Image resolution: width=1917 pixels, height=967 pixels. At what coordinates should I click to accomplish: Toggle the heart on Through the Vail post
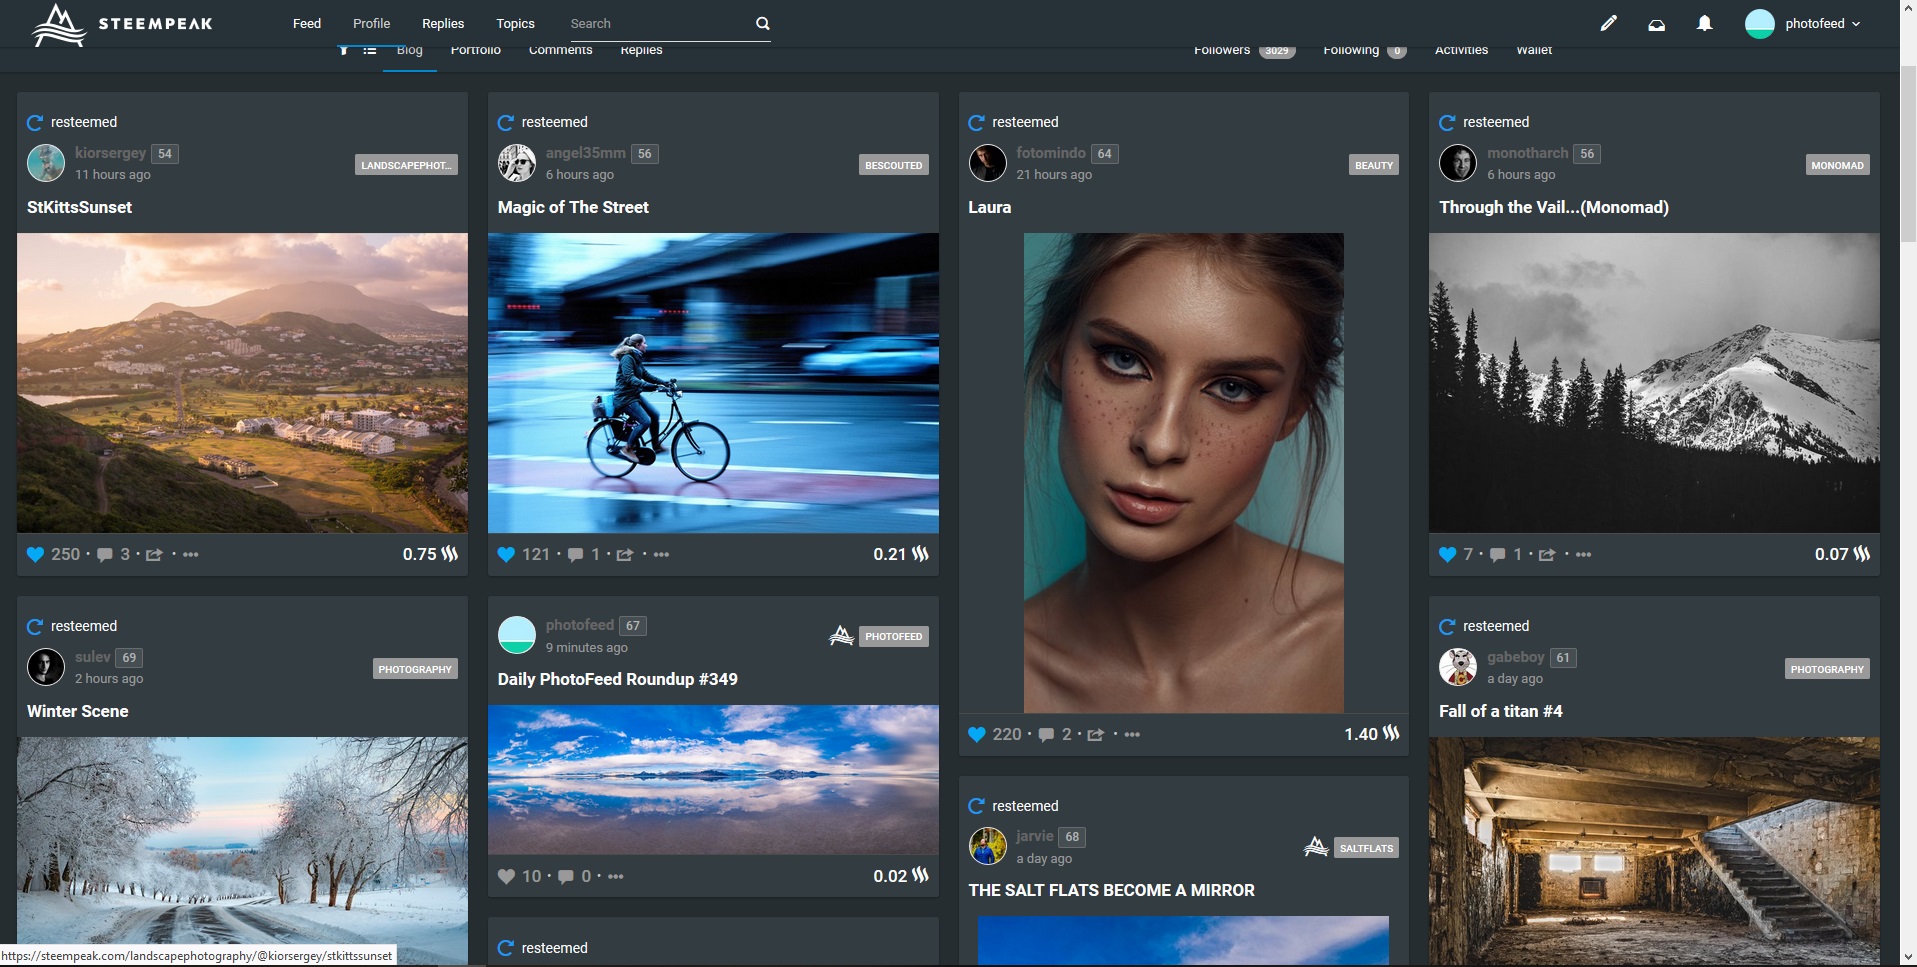coord(1447,554)
